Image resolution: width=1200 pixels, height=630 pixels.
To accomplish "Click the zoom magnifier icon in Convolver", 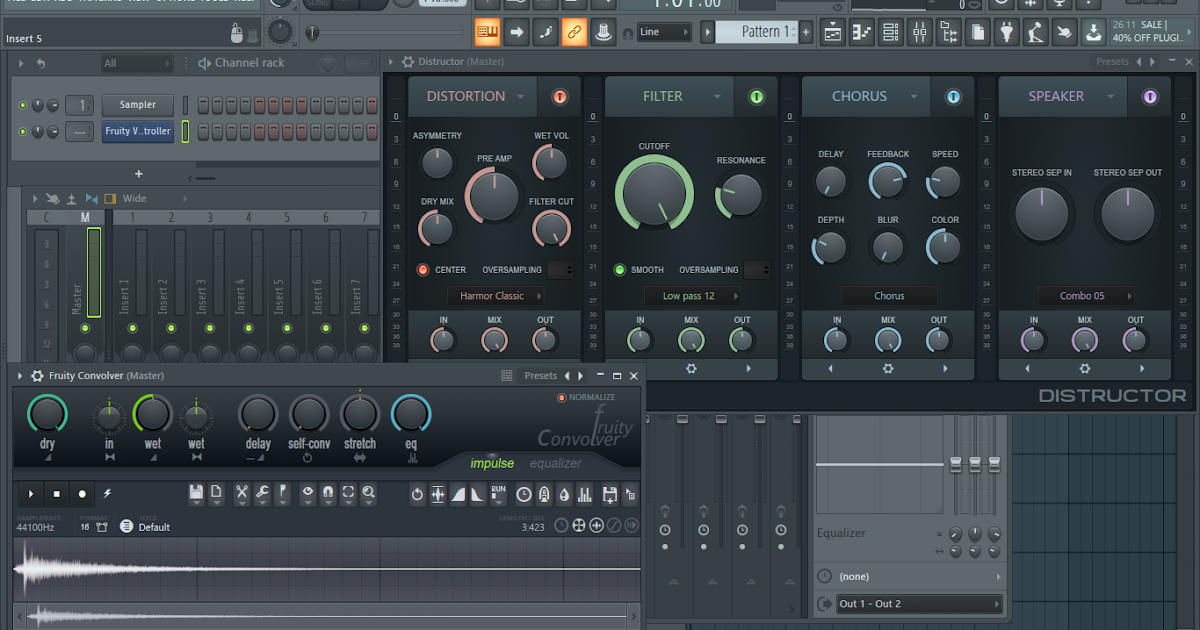I will click(x=369, y=493).
